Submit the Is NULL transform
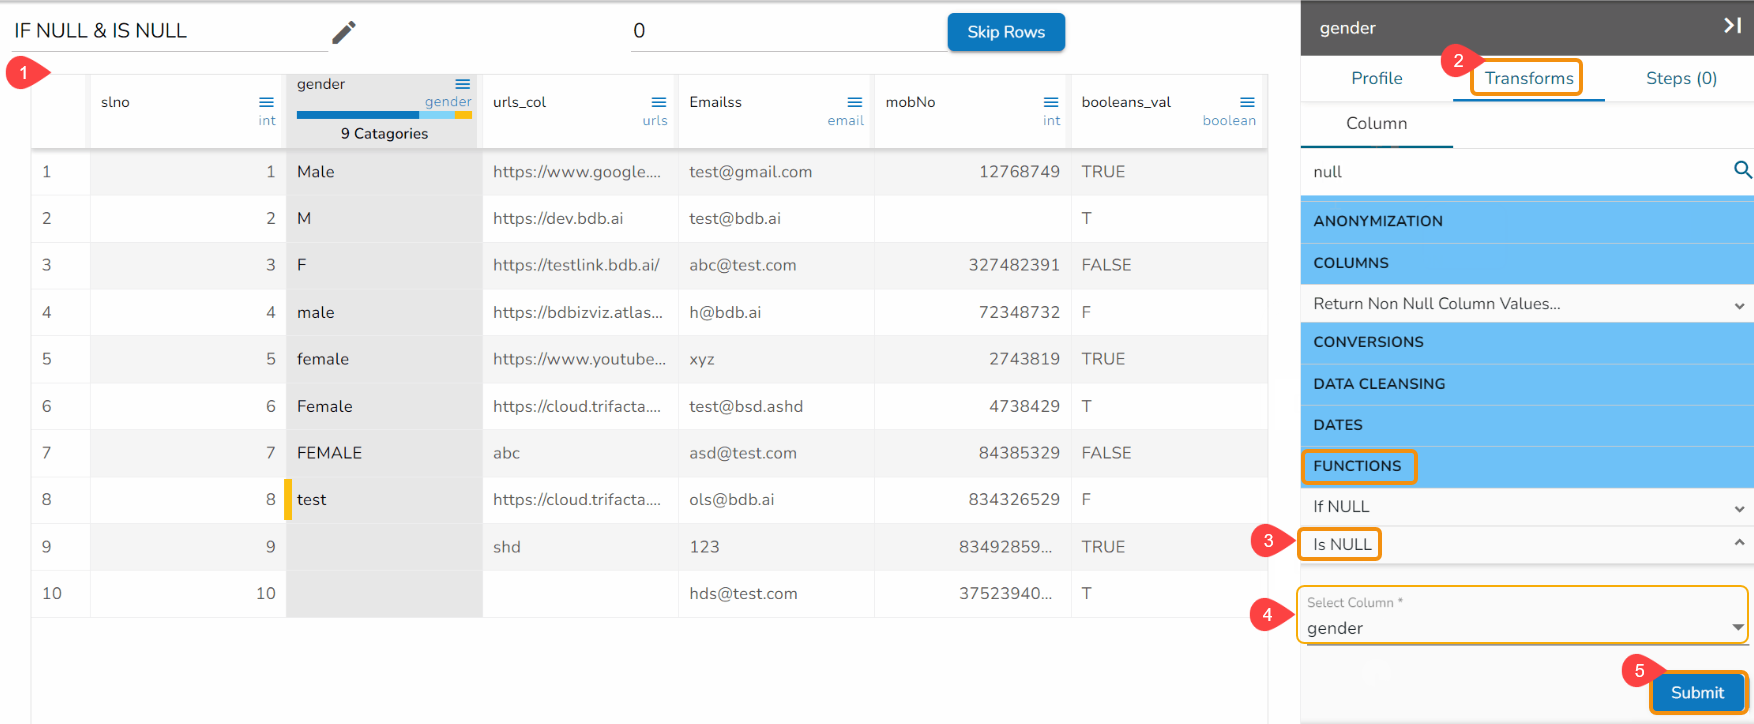 coord(1696,692)
